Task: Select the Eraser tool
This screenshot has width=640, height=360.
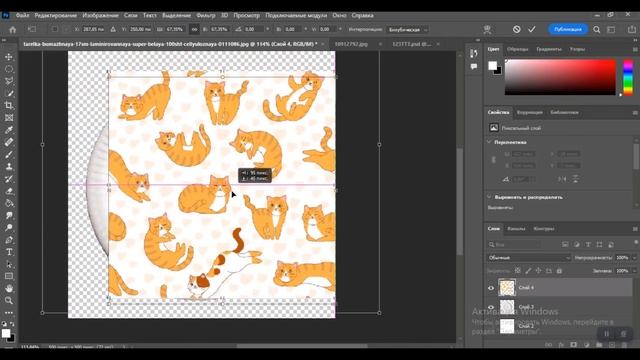Action: pyautogui.click(x=9, y=191)
